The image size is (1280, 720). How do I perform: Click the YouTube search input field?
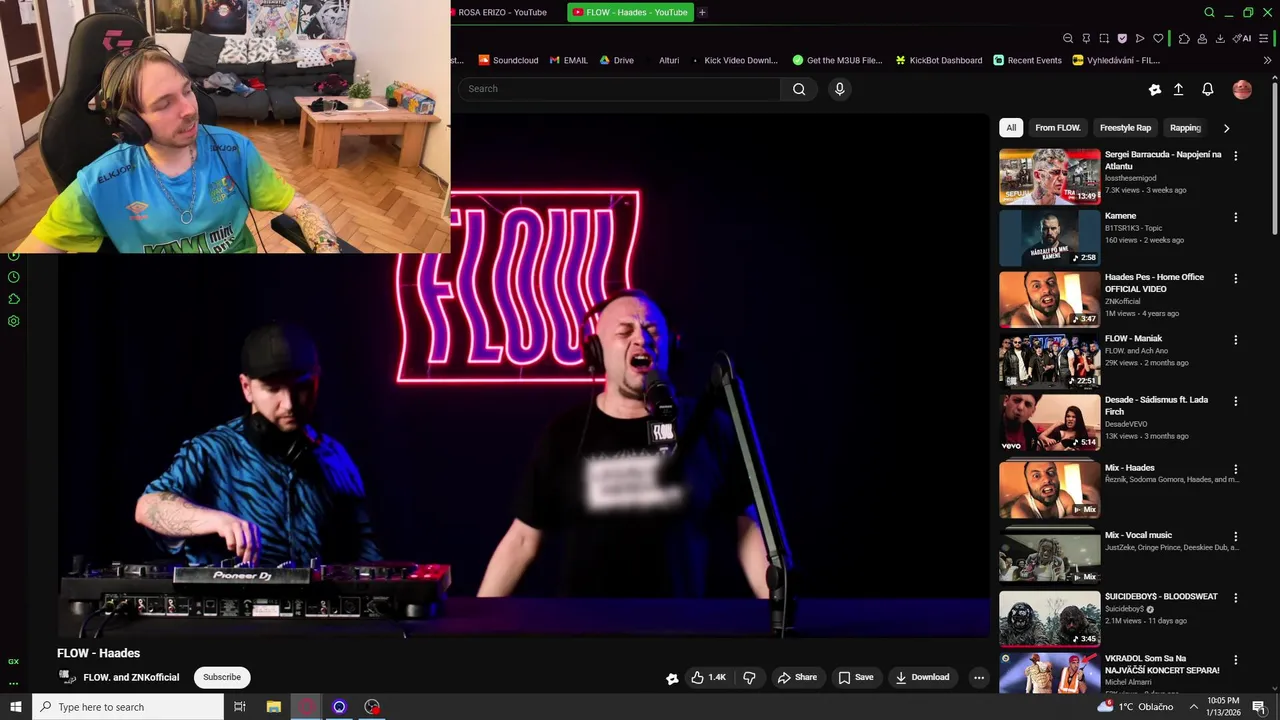click(x=620, y=89)
